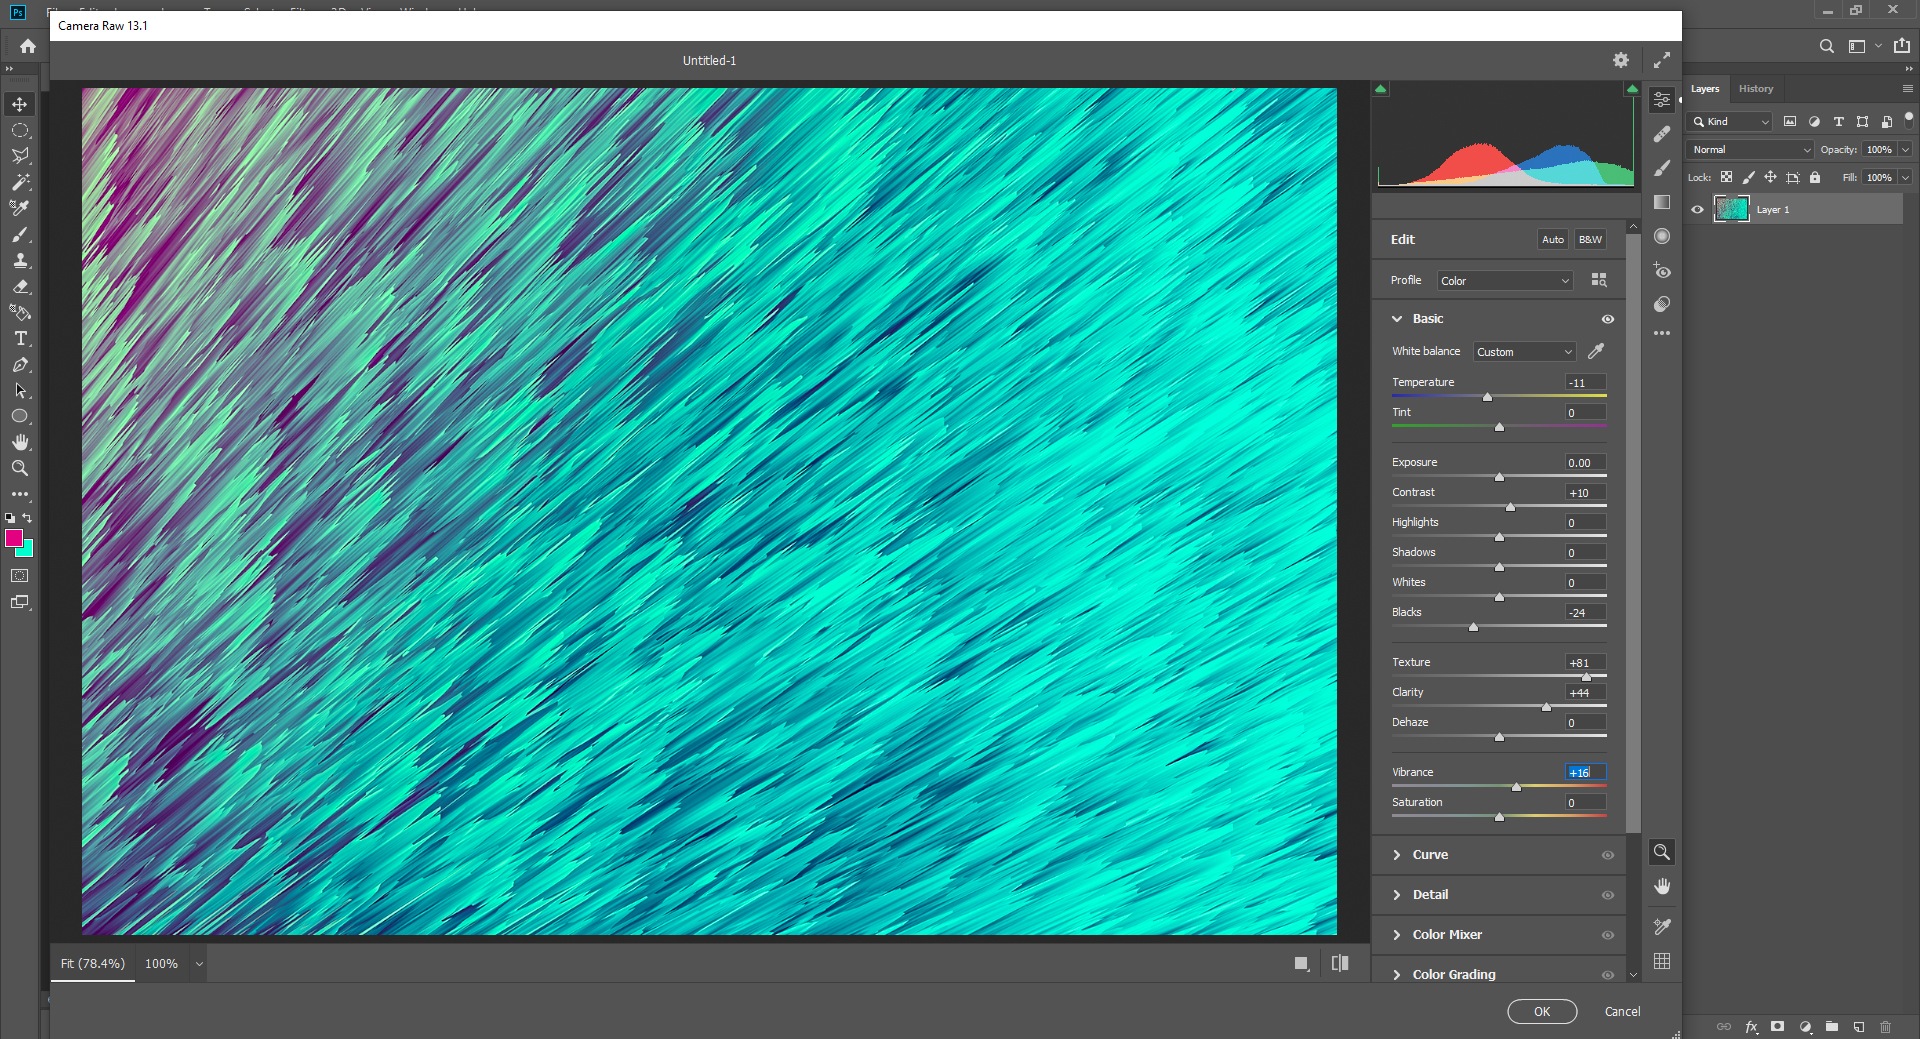Select the Clone Stamp tool

point(20,261)
